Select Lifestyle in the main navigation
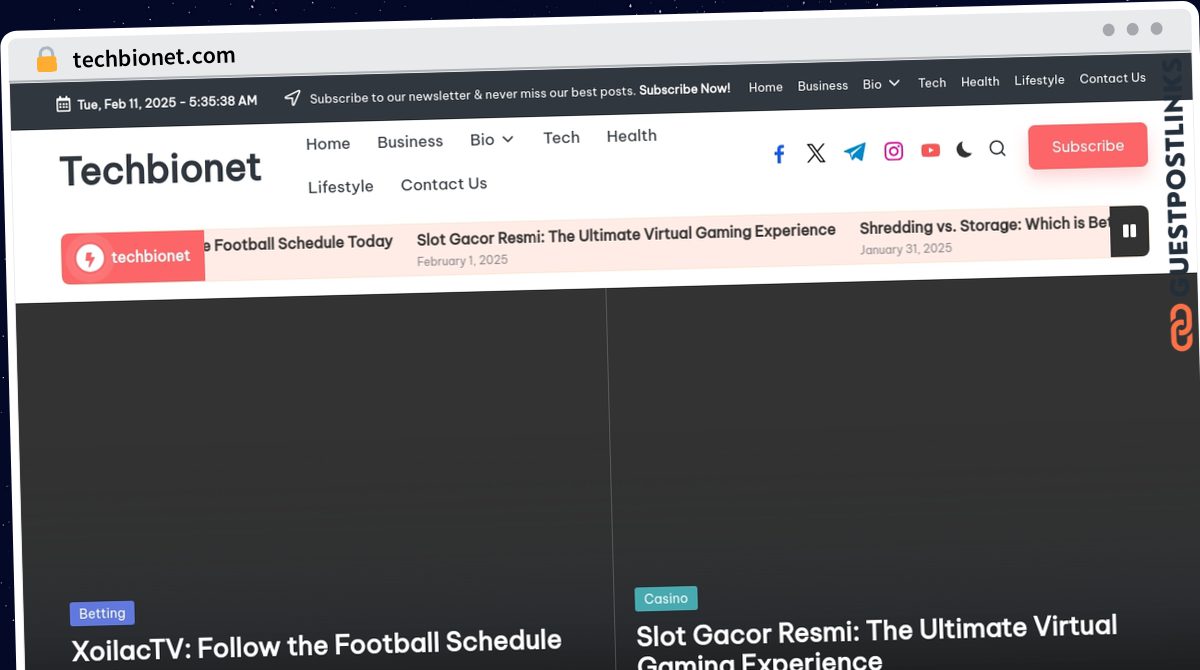1200x670 pixels. (340, 187)
